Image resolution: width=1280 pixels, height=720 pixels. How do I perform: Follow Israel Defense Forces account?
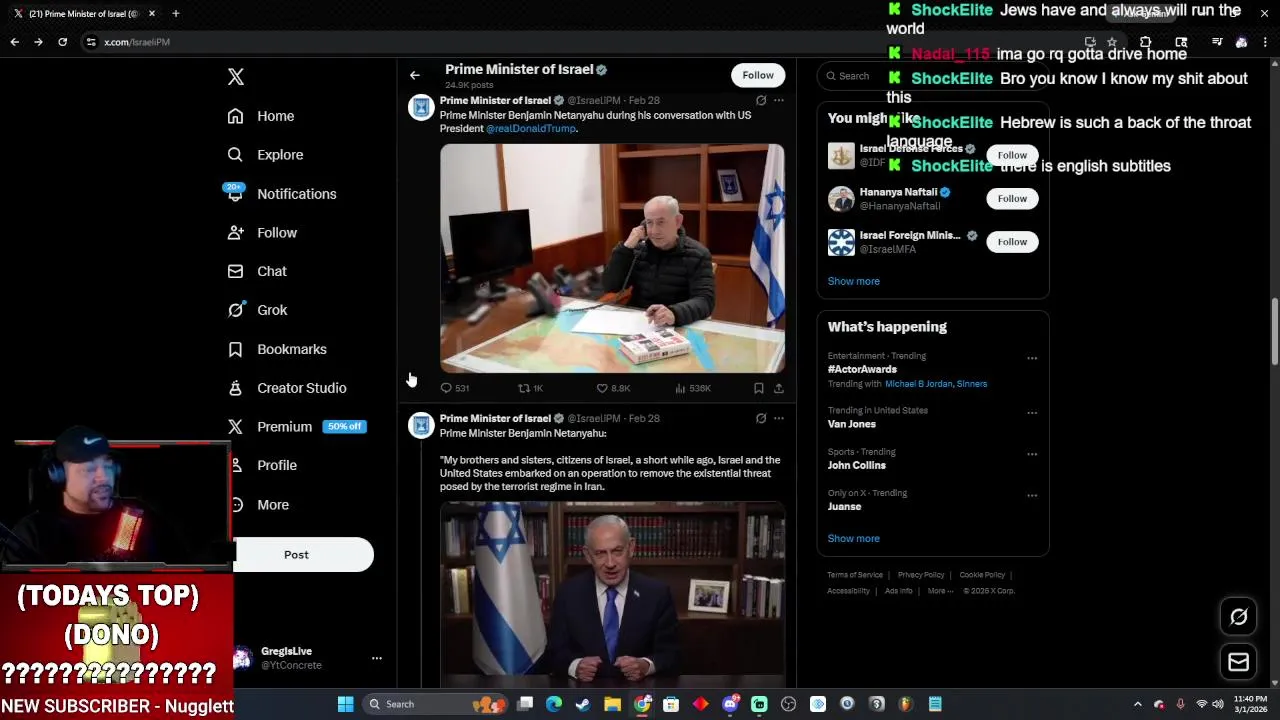1012,155
